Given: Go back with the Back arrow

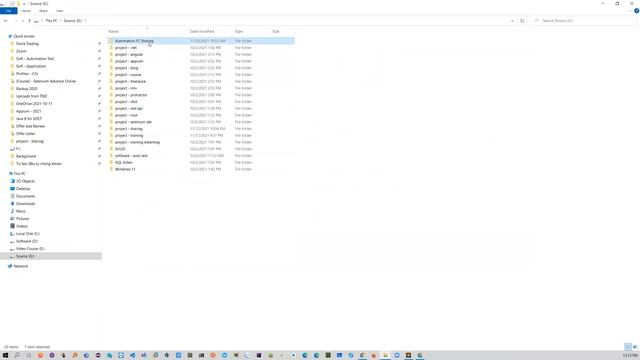Looking at the screenshot, I should [6, 20].
